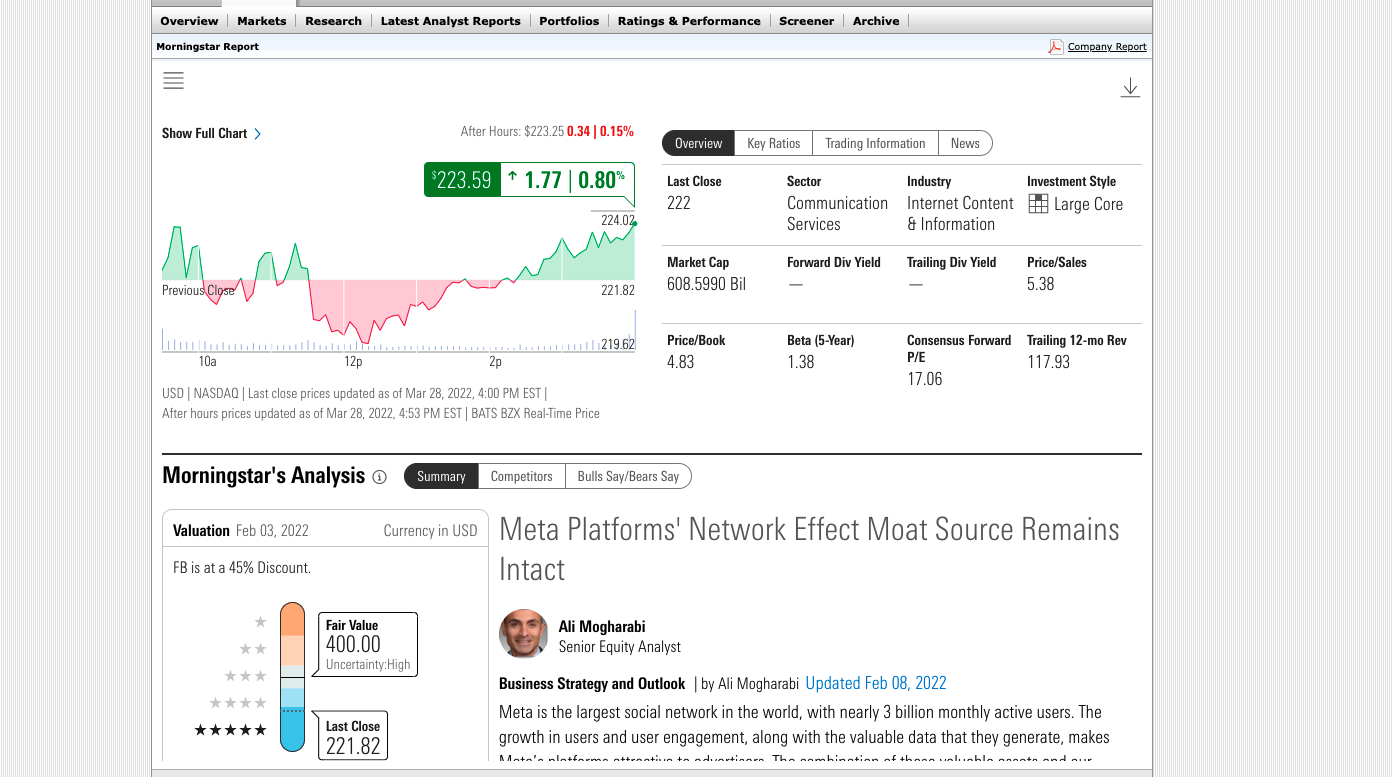
Task: Click the green $223.59 price box
Action: [462, 180]
